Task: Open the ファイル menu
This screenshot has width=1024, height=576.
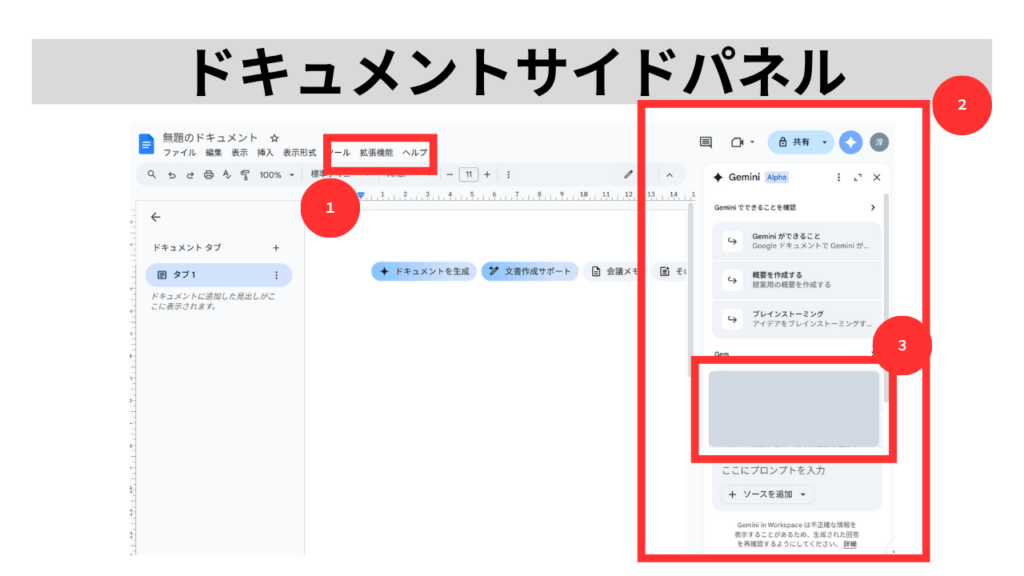Action: 180,153
